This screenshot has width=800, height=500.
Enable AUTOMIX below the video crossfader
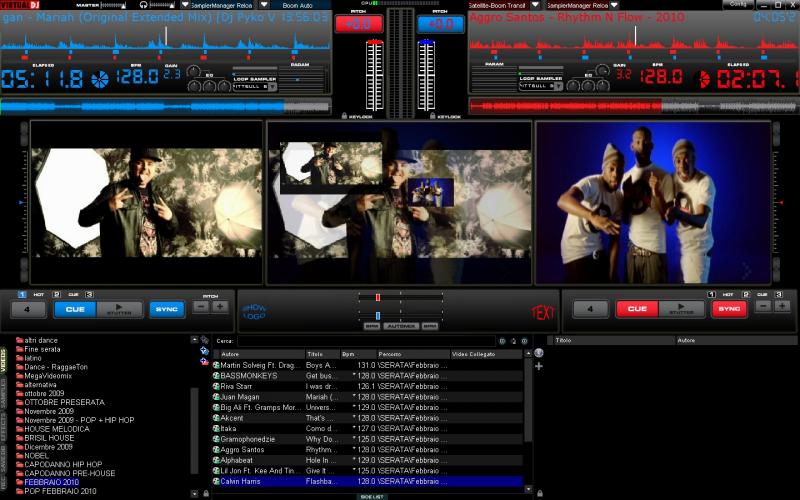click(401, 326)
